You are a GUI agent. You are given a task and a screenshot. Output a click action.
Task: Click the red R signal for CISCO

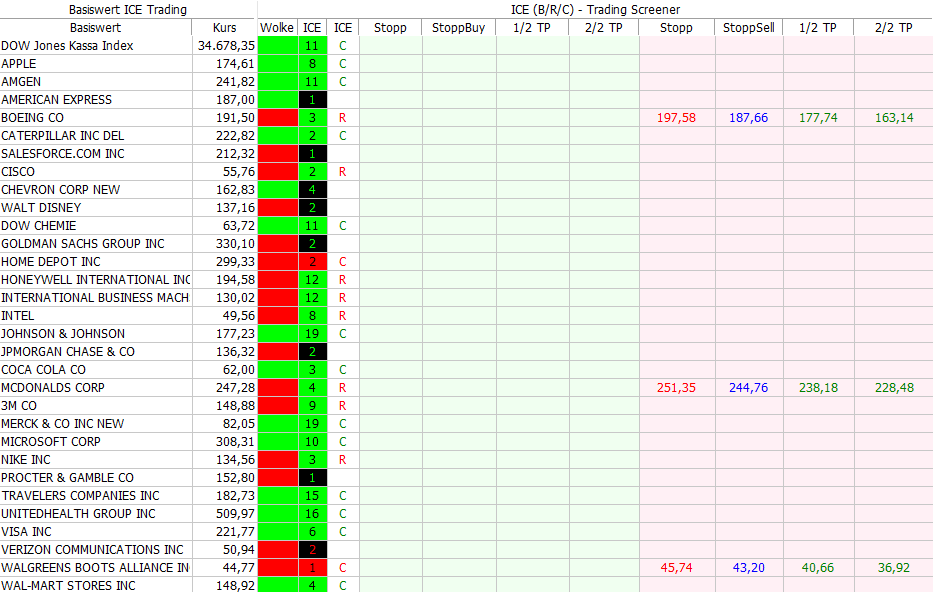(342, 172)
